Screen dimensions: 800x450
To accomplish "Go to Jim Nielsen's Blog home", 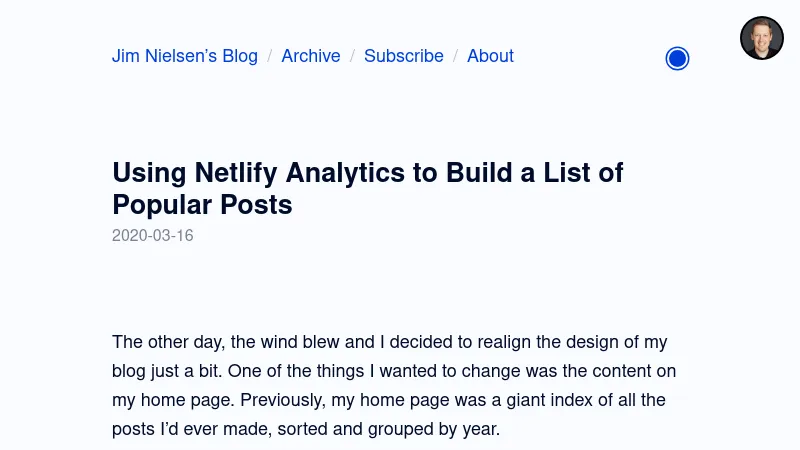I will (185, 56).
